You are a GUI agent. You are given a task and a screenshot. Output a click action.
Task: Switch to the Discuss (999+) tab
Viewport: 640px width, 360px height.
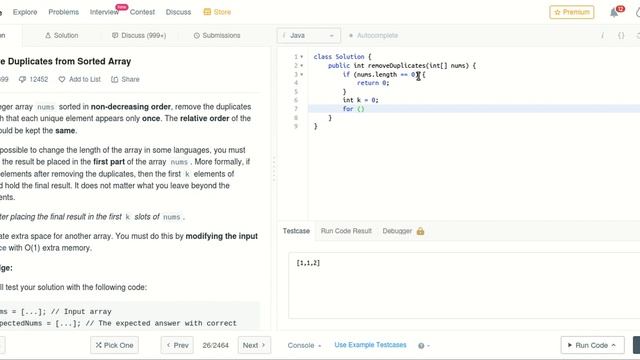click(x=139, y=36)
